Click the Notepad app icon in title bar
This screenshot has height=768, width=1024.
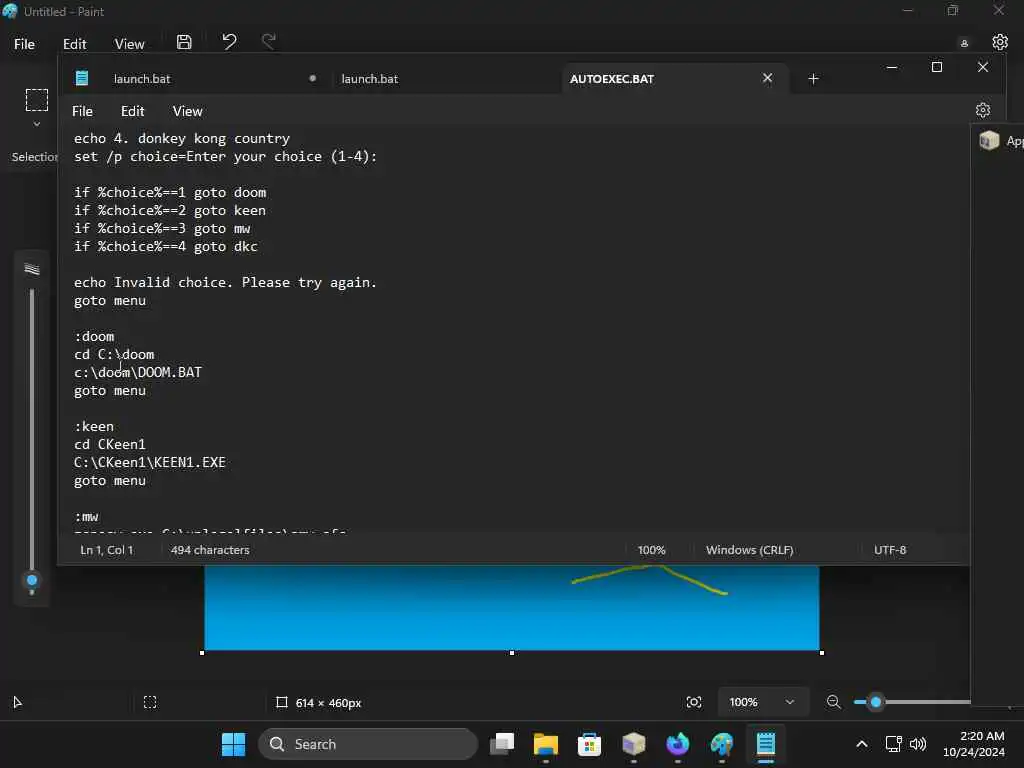point(82,78)
